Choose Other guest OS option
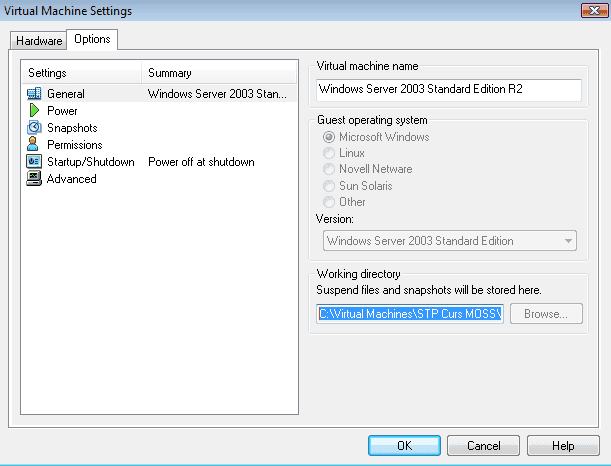Viewport: 611px width, 466px height. [x=329, y=202]
